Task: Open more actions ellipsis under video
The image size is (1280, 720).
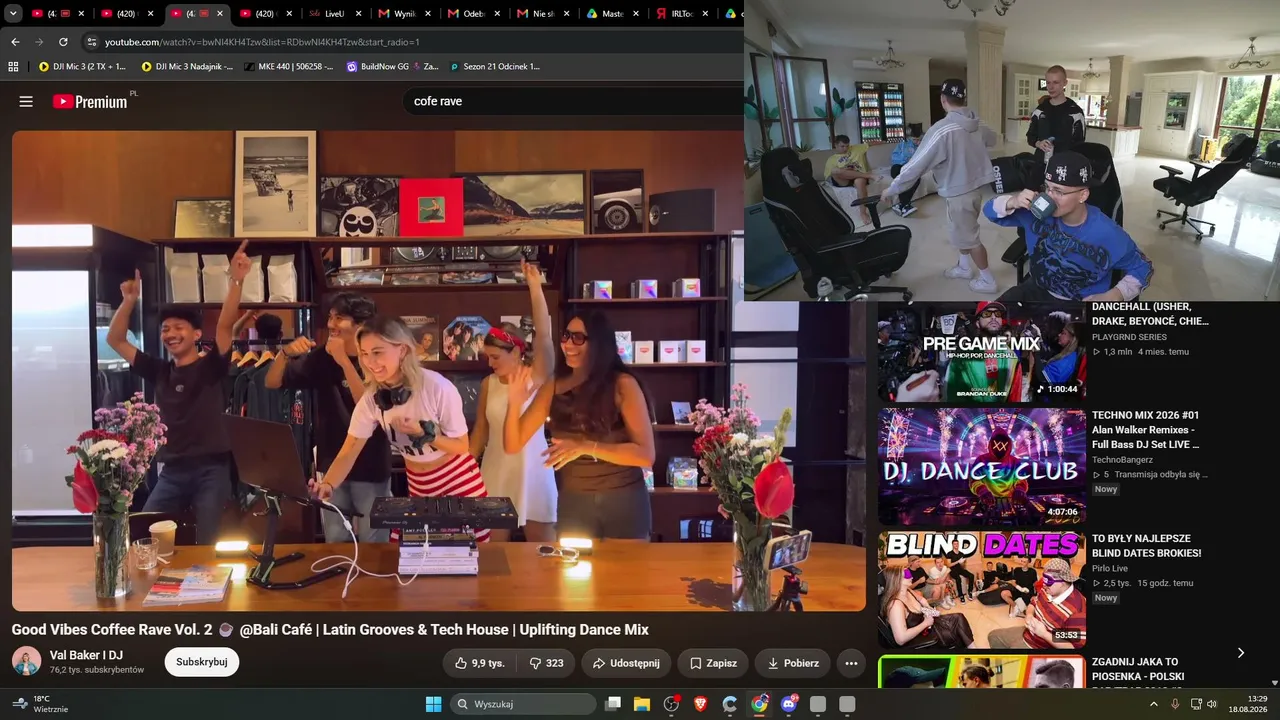Action: (x=851, y=663)
